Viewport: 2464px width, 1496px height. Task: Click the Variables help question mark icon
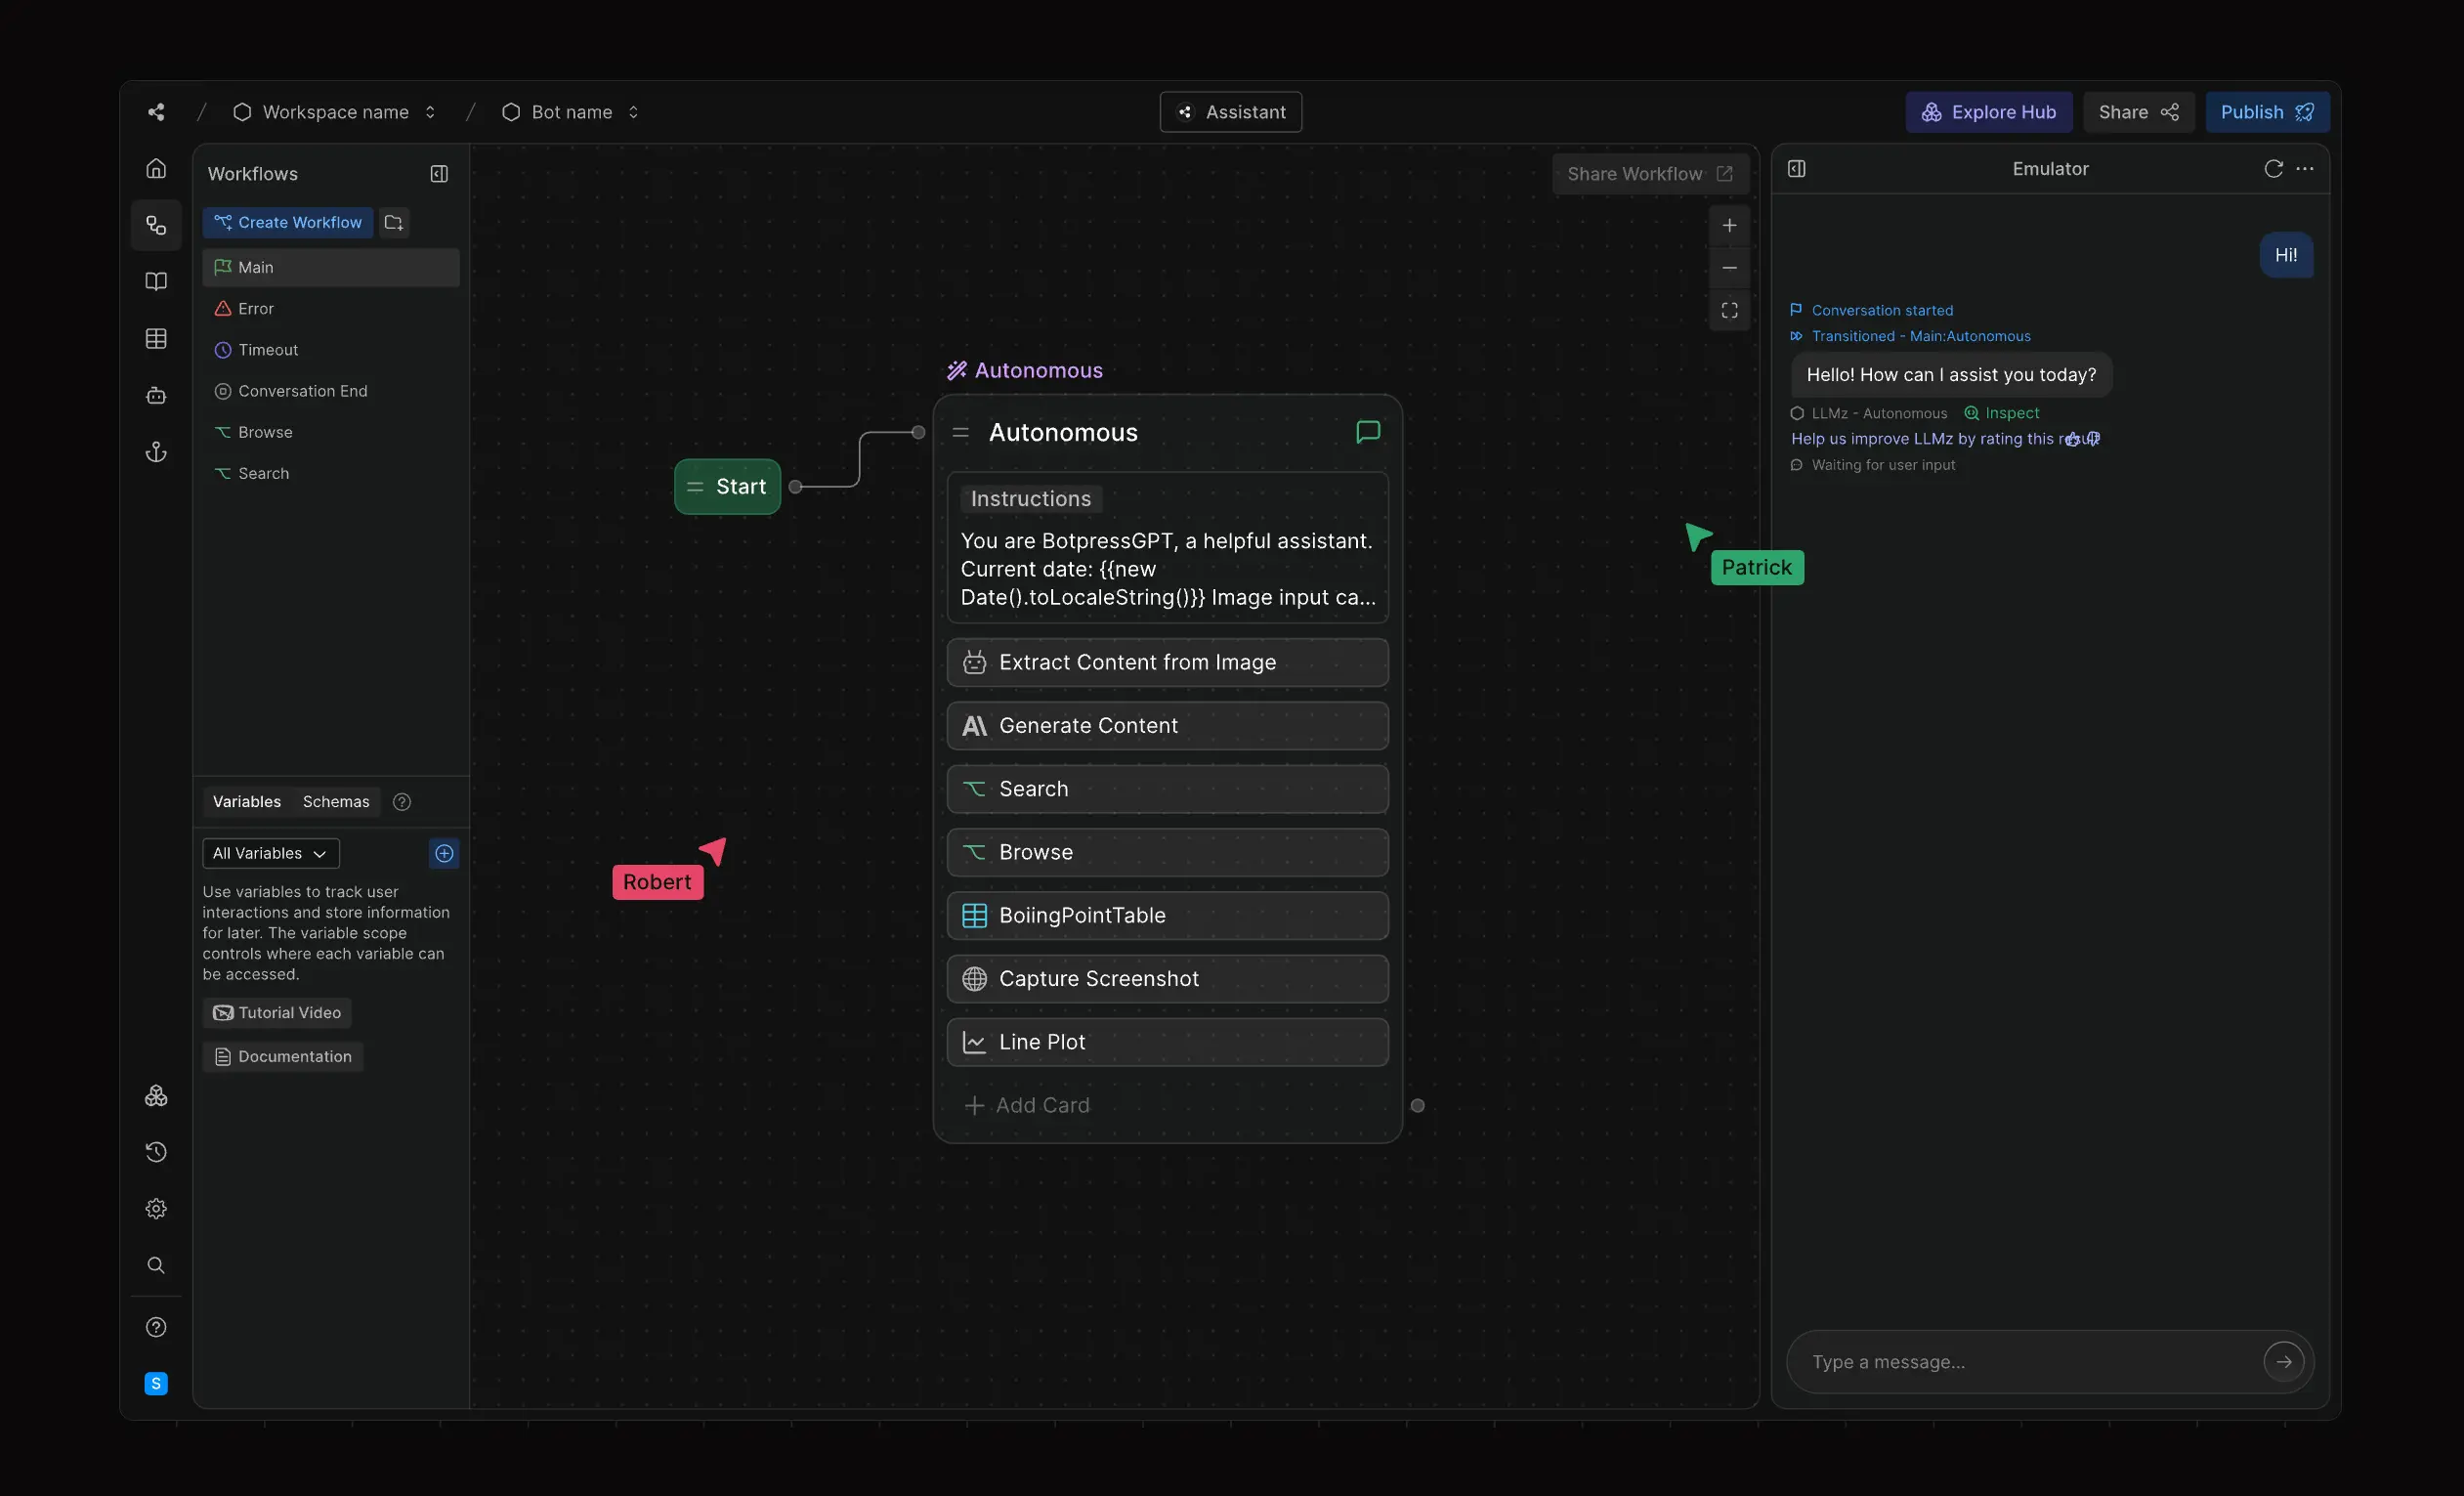point(402,802)
